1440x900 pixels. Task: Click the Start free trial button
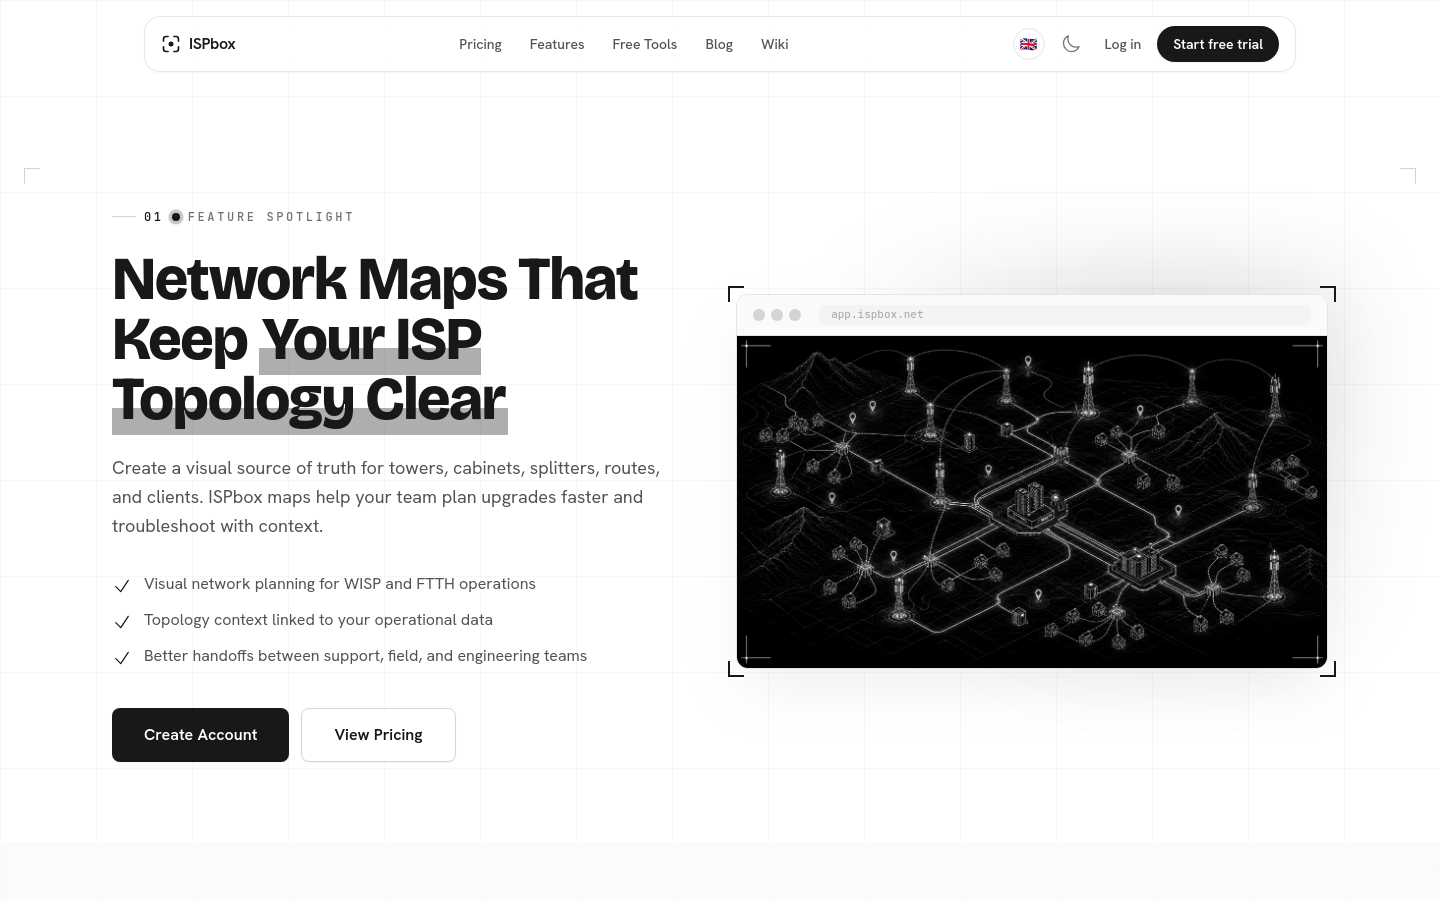(1218, 44)
